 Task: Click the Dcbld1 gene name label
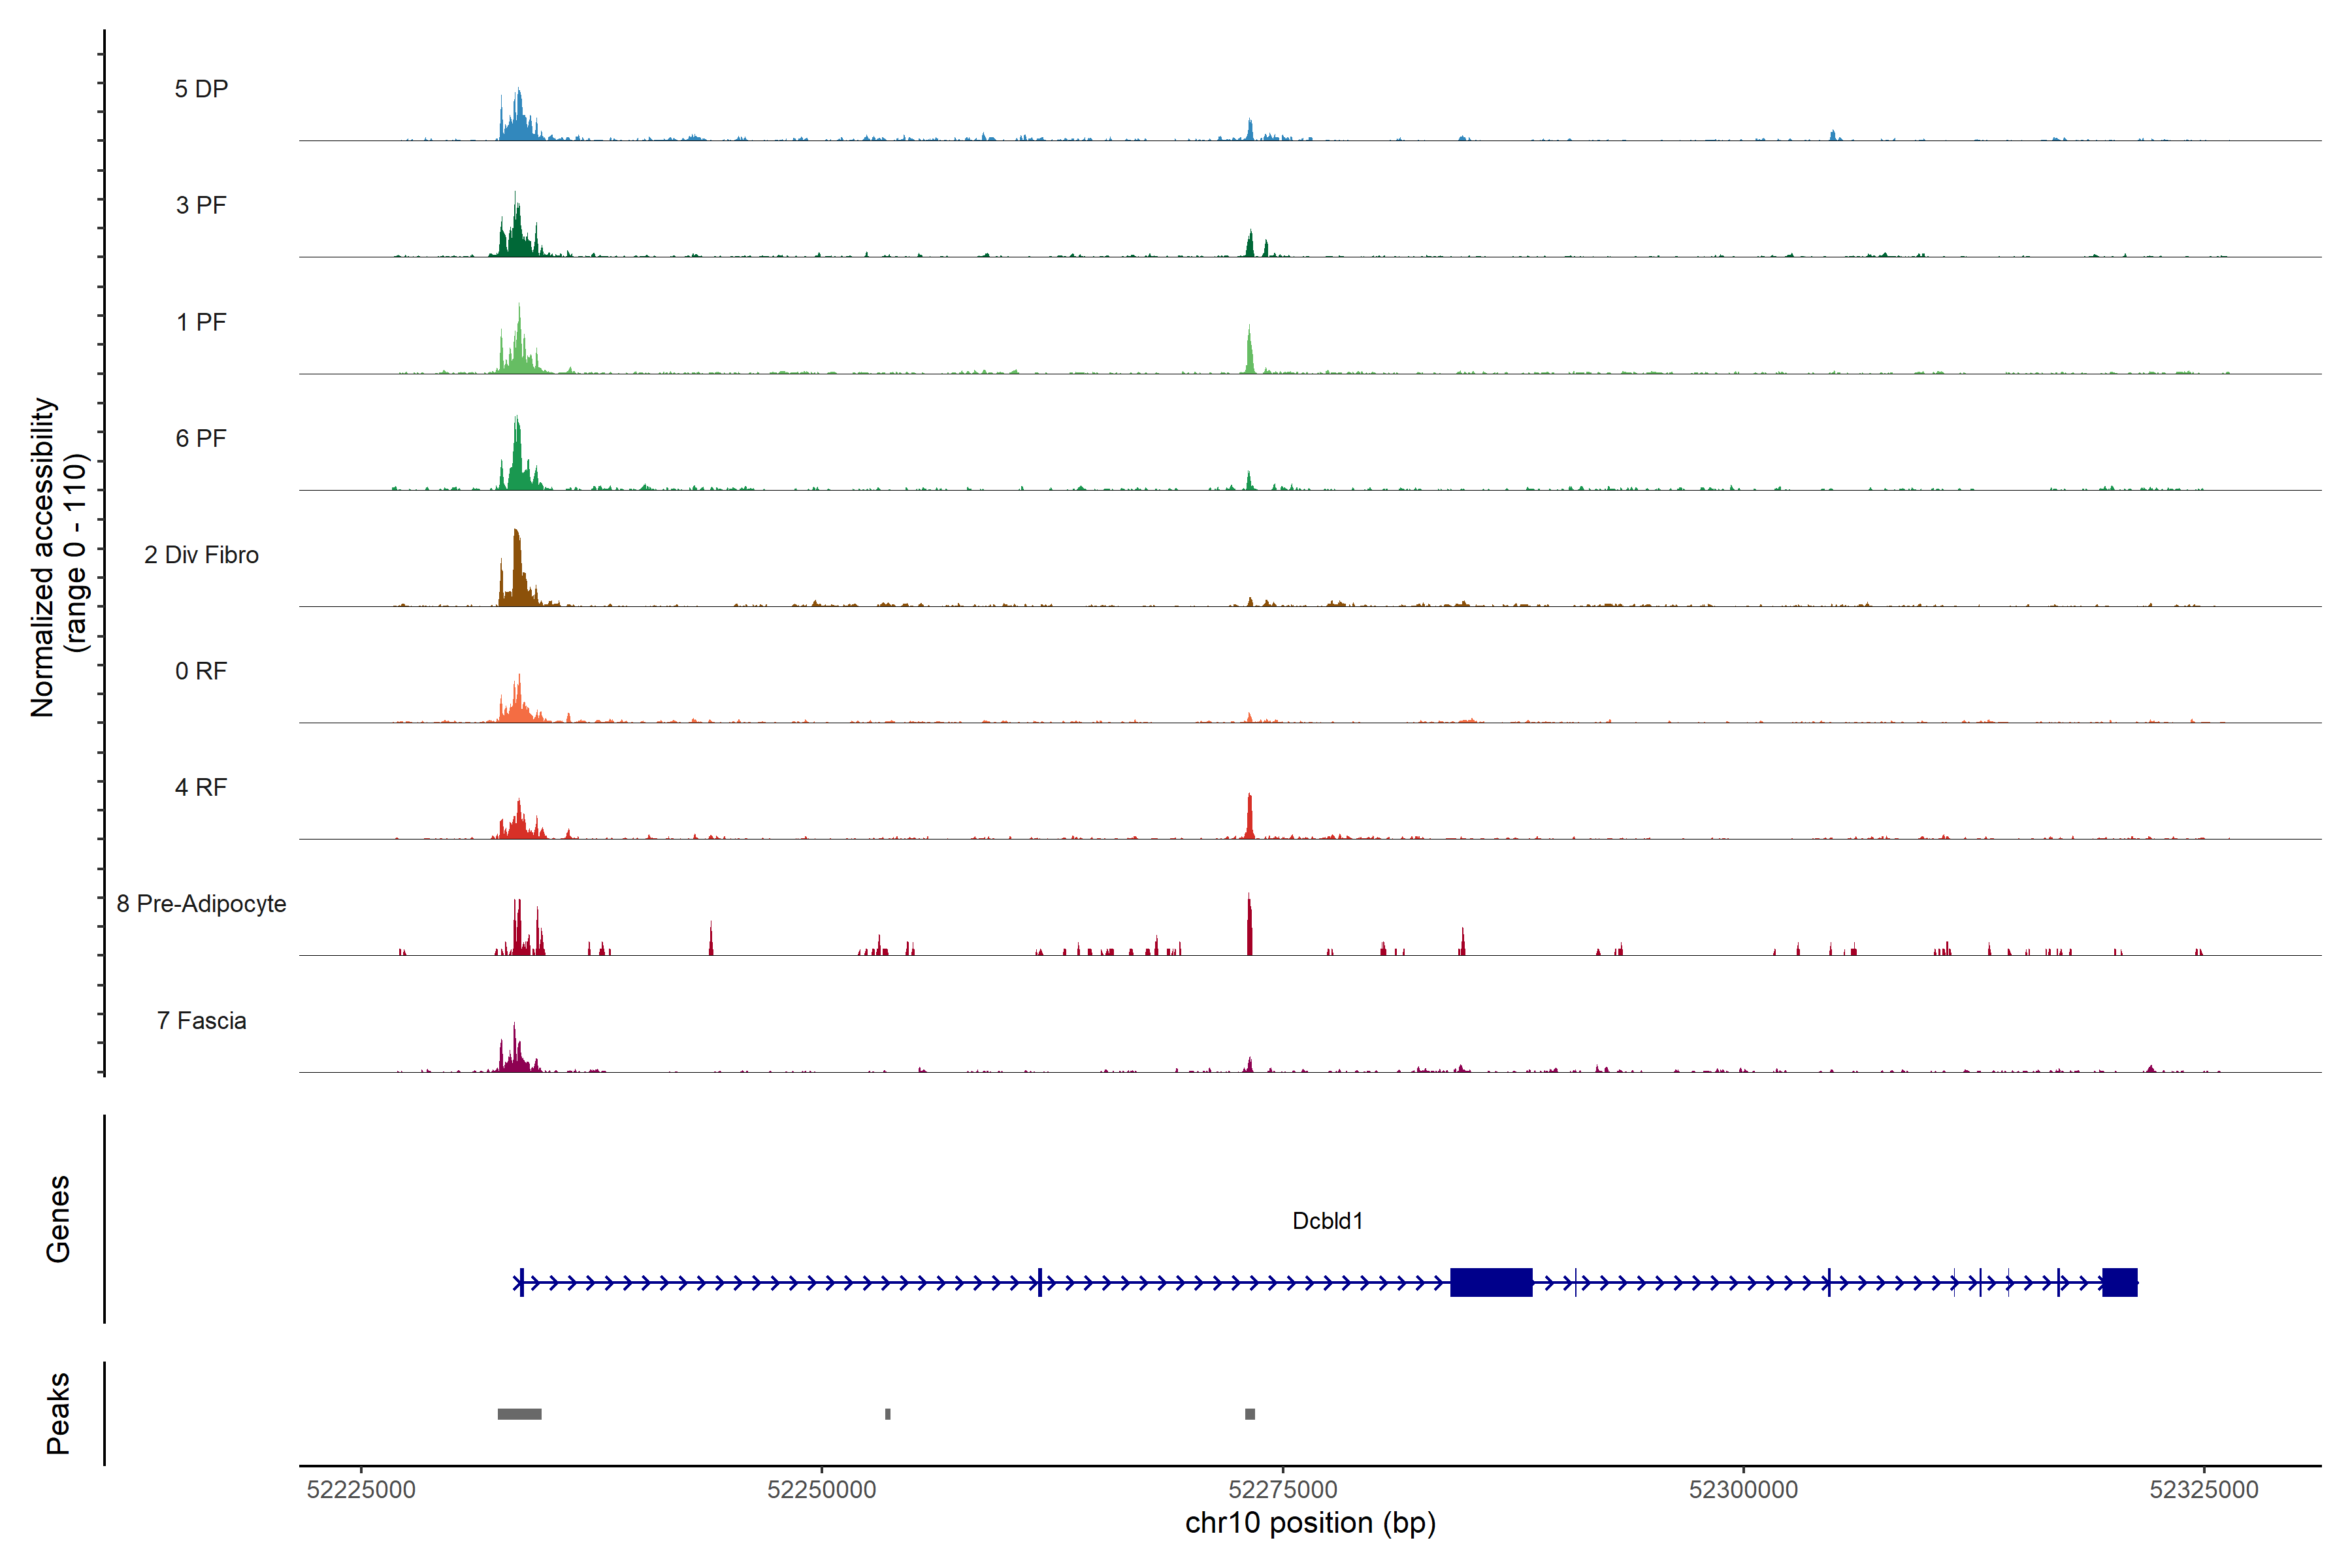1327,1221
